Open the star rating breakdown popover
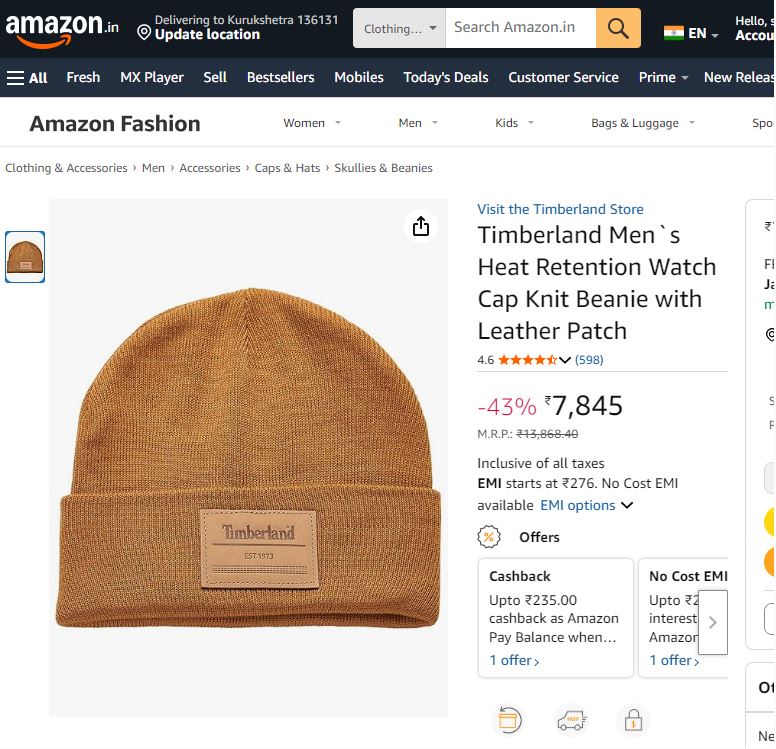776x749 pixels. tap(565, 360)
